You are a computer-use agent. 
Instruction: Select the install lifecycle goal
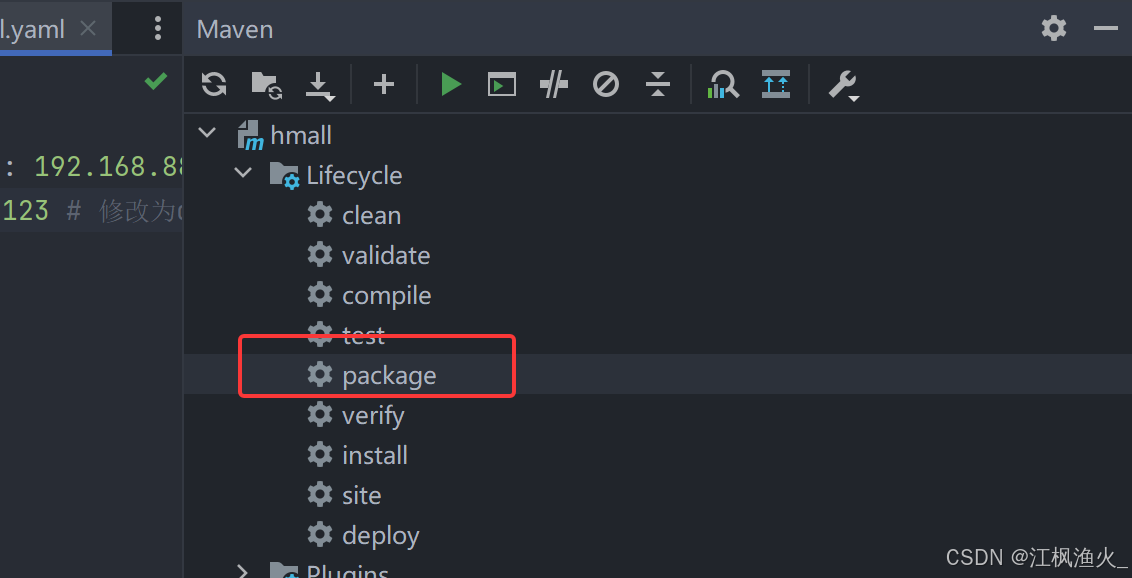[375, 456]
